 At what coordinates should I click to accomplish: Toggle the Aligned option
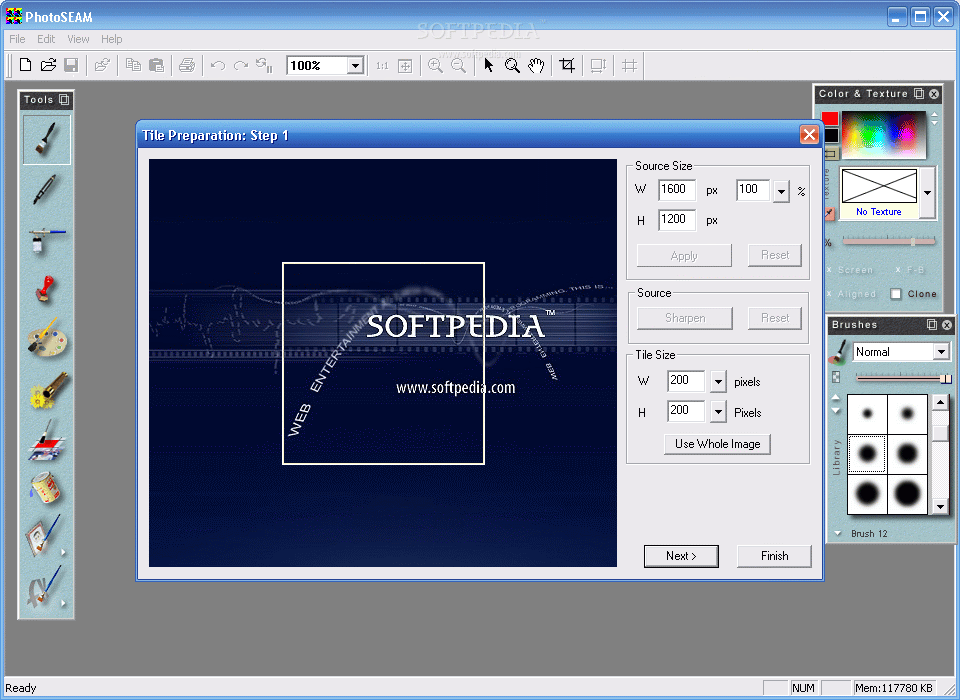[x=851, y=294]
